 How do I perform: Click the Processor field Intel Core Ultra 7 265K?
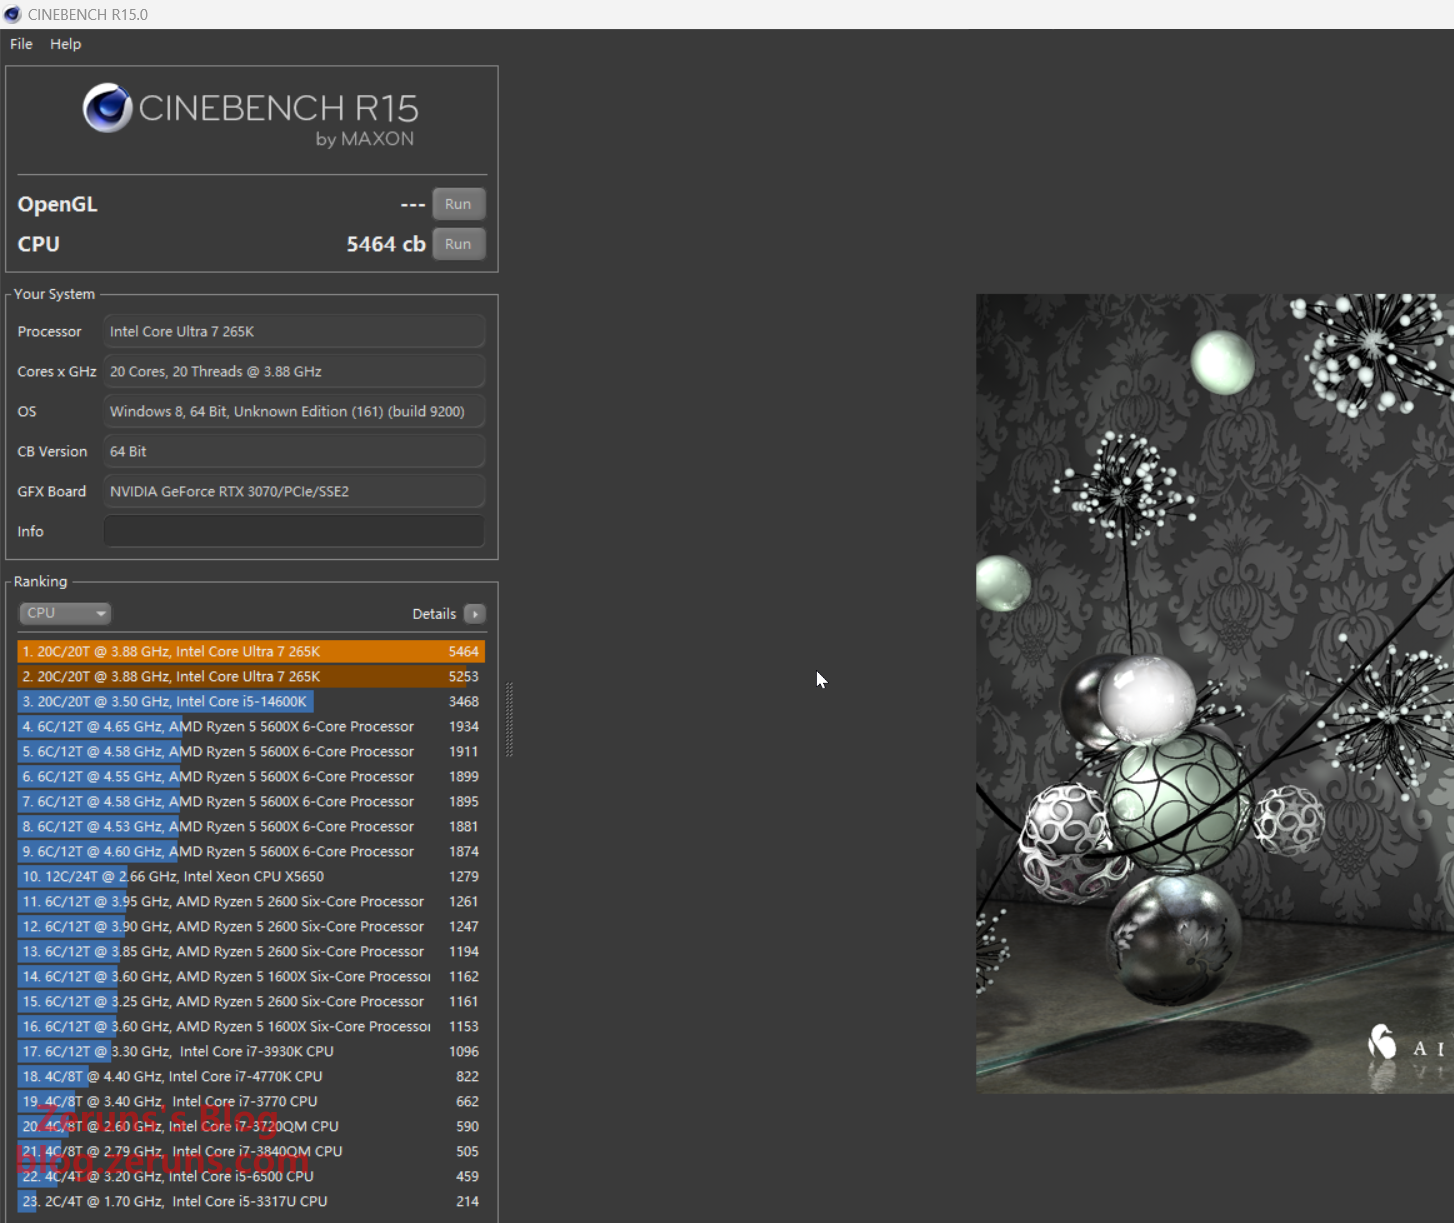(294, 331)
